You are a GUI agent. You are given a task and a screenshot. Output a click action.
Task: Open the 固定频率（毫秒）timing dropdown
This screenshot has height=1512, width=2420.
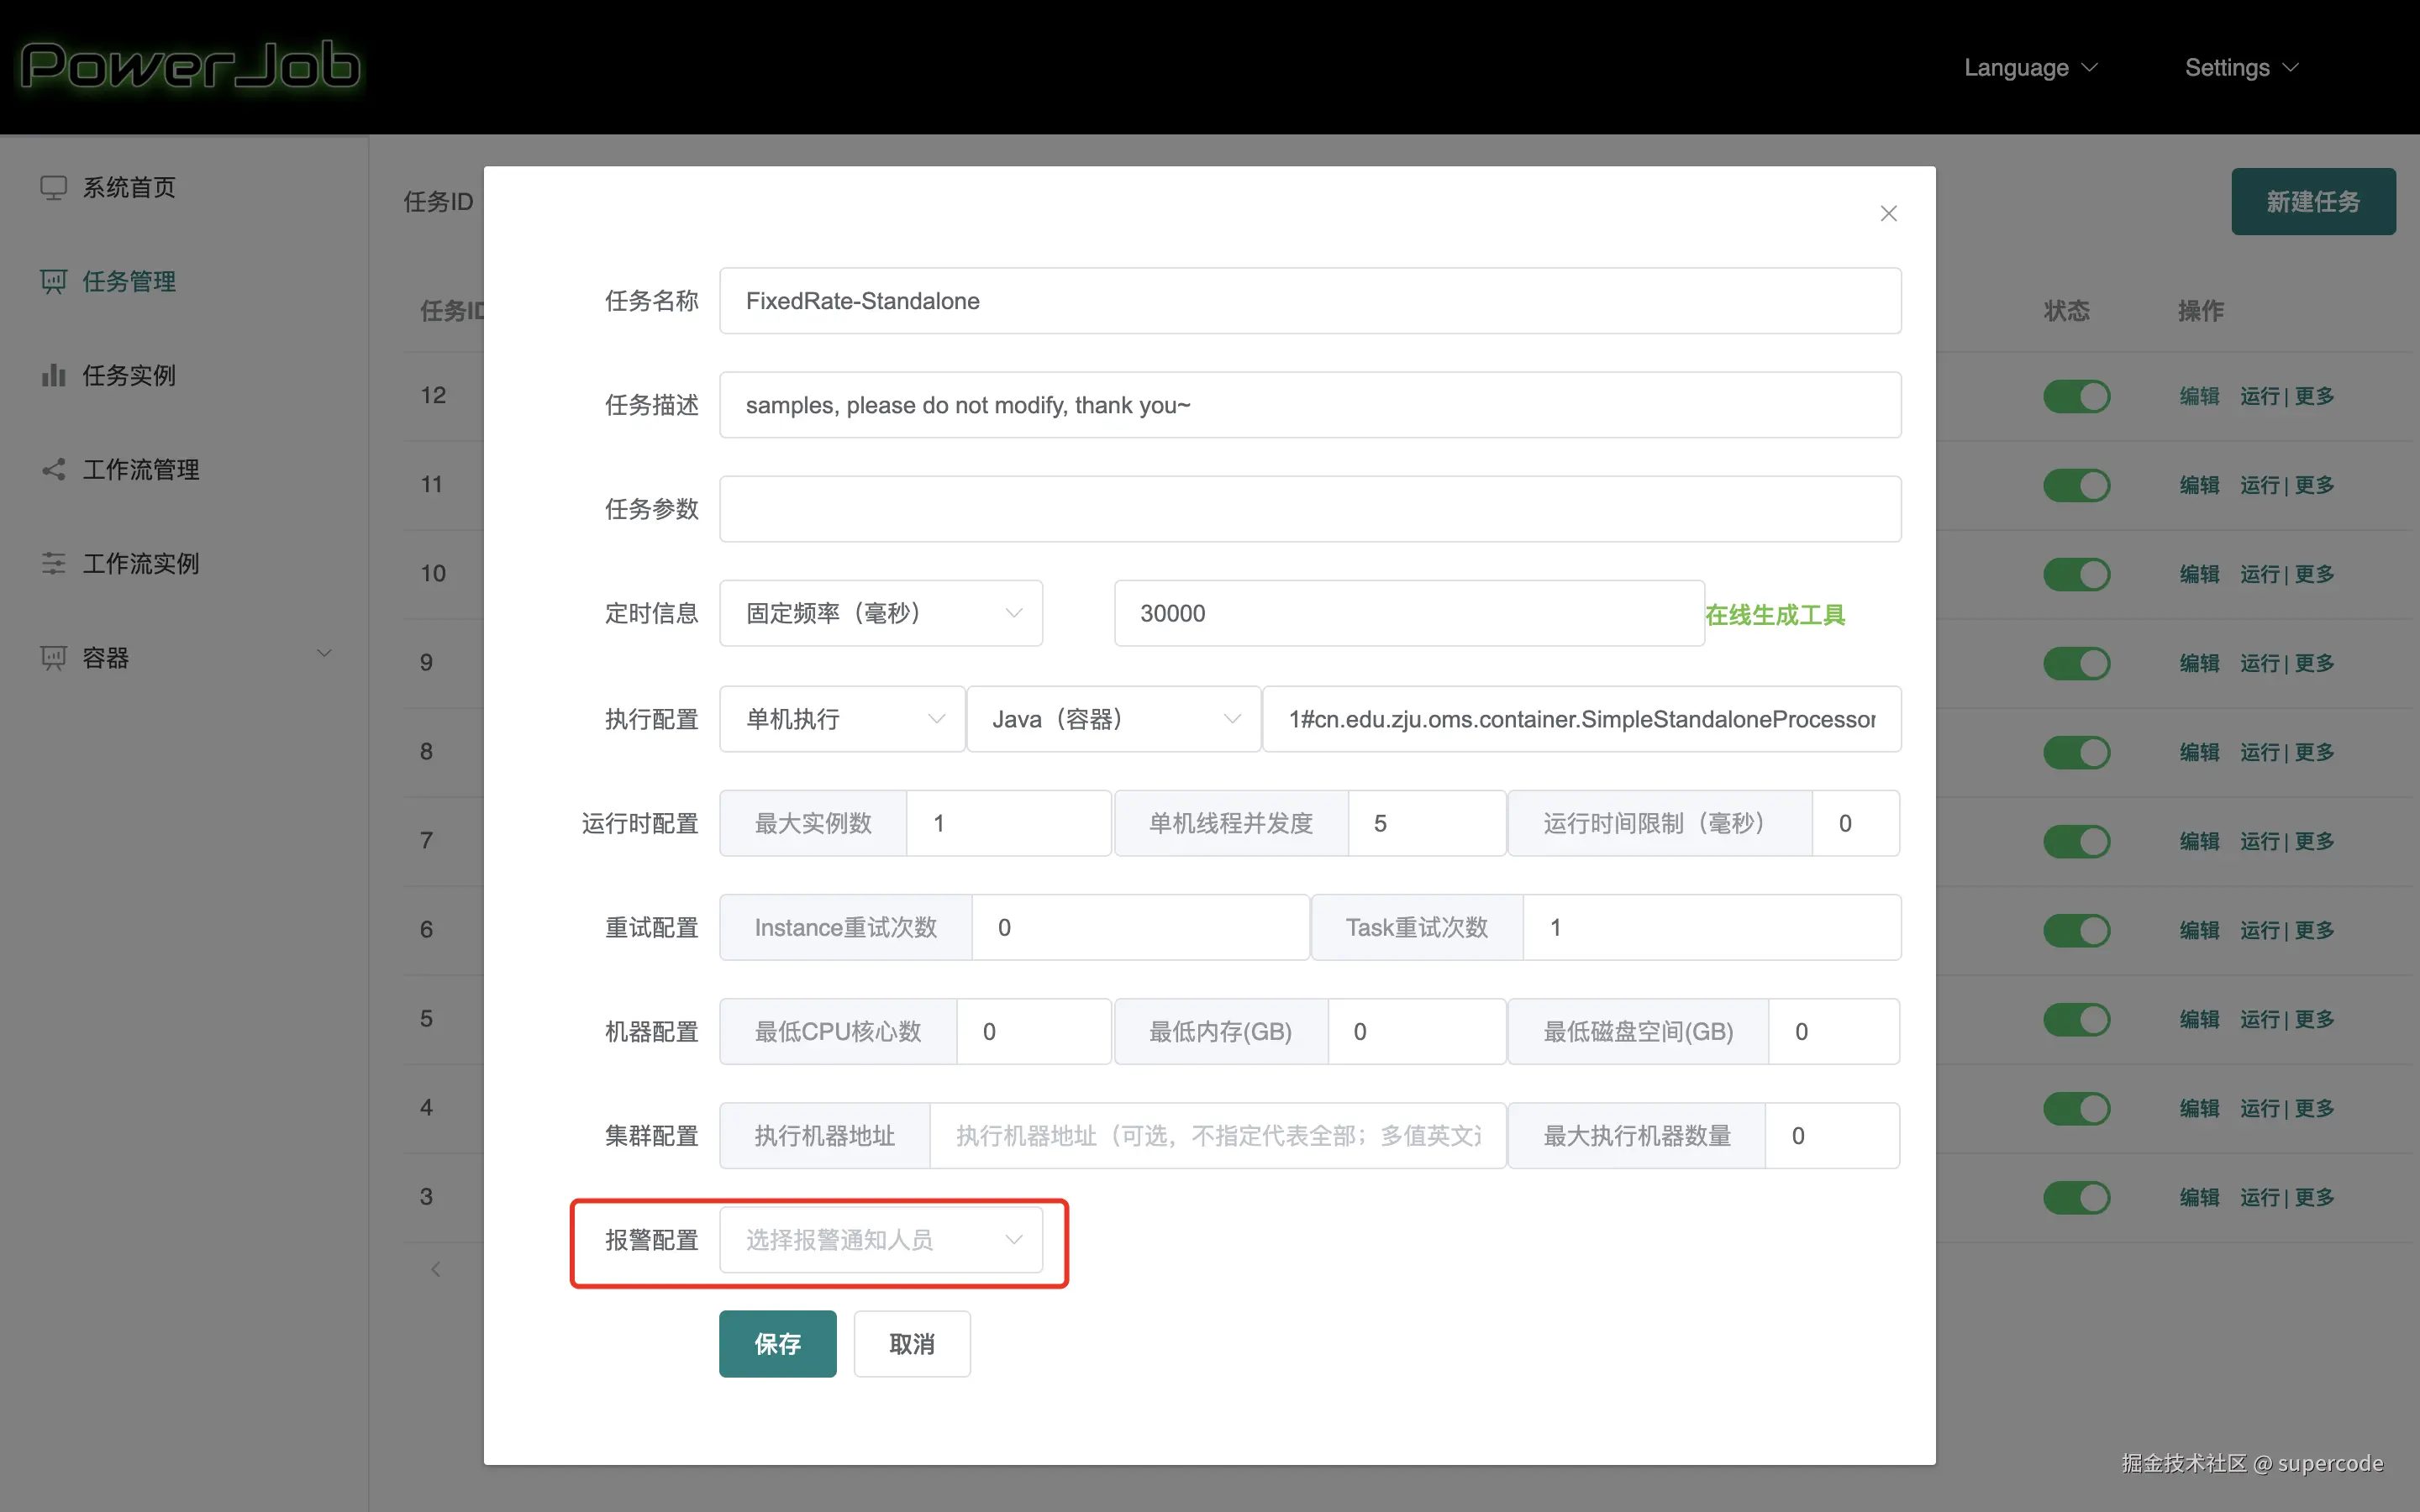(880, 613)
